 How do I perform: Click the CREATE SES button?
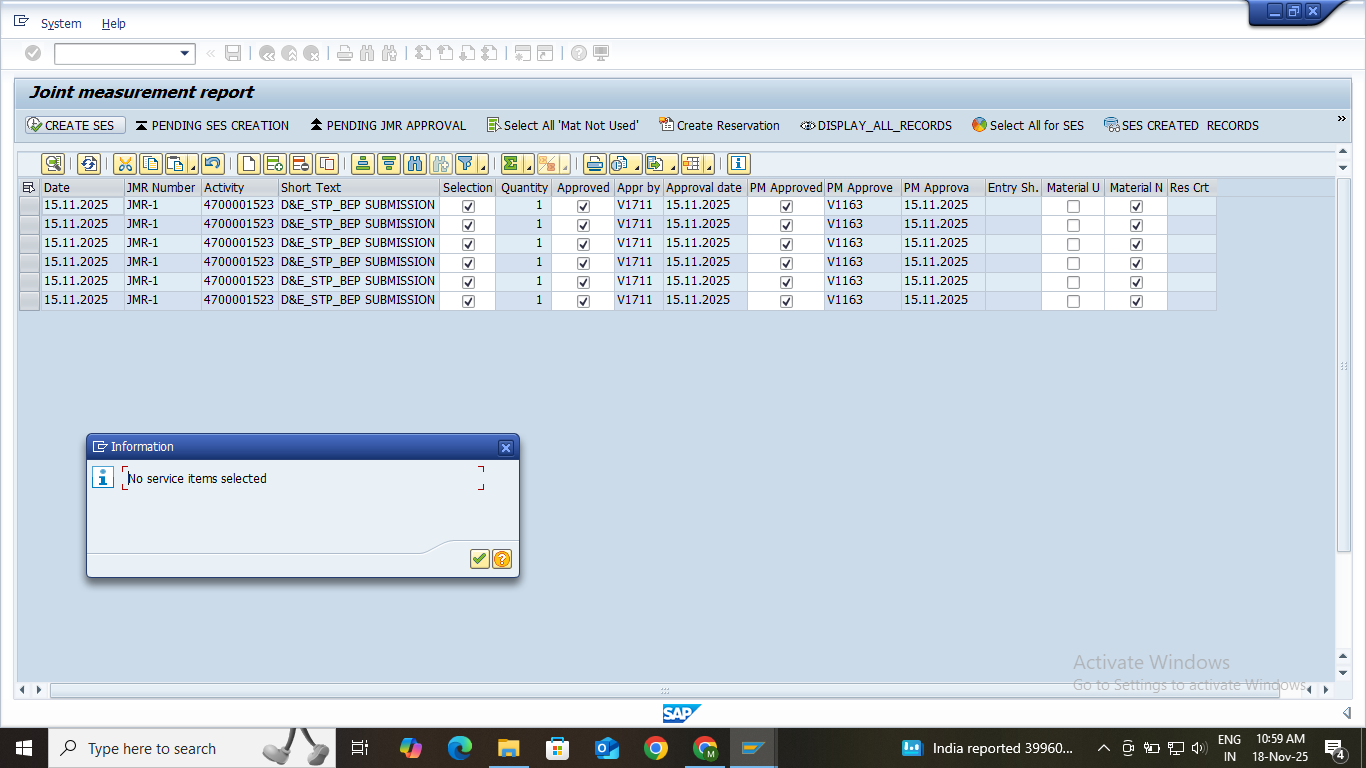(x=76, y=126)
